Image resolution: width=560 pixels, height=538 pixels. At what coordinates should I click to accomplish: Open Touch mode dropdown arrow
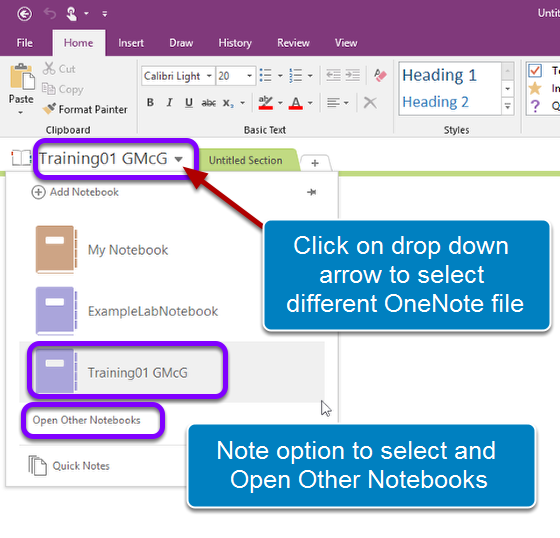[86, 14]
